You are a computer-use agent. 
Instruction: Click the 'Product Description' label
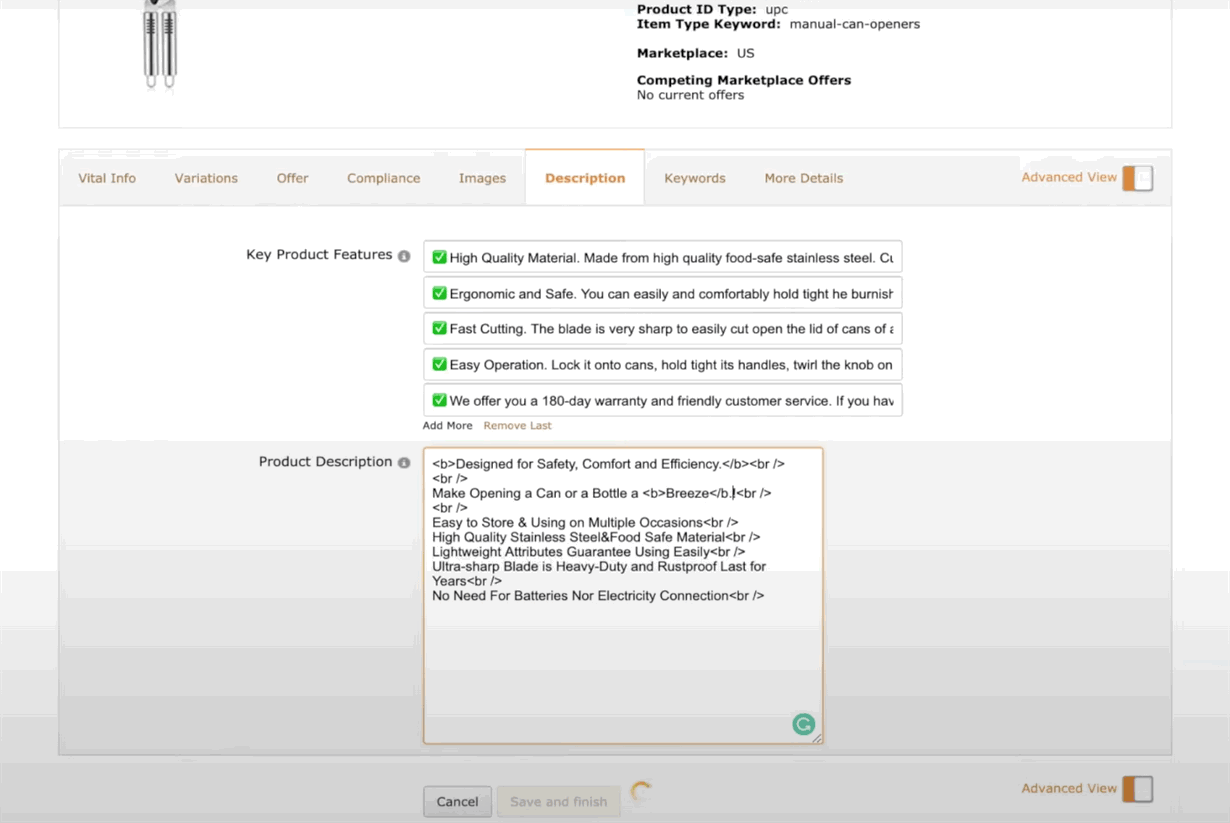pyautogui.click(x=325, y=462)
